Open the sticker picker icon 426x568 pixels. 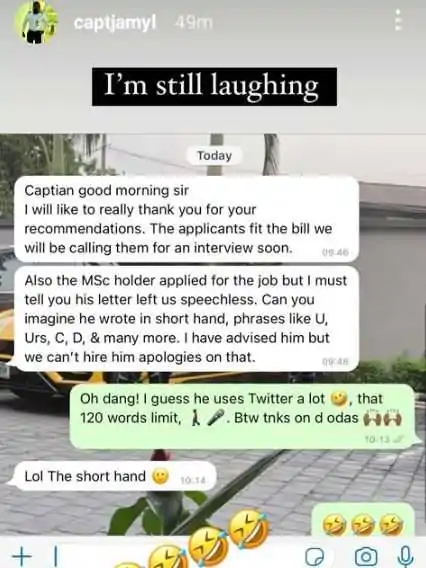(314, 556)
